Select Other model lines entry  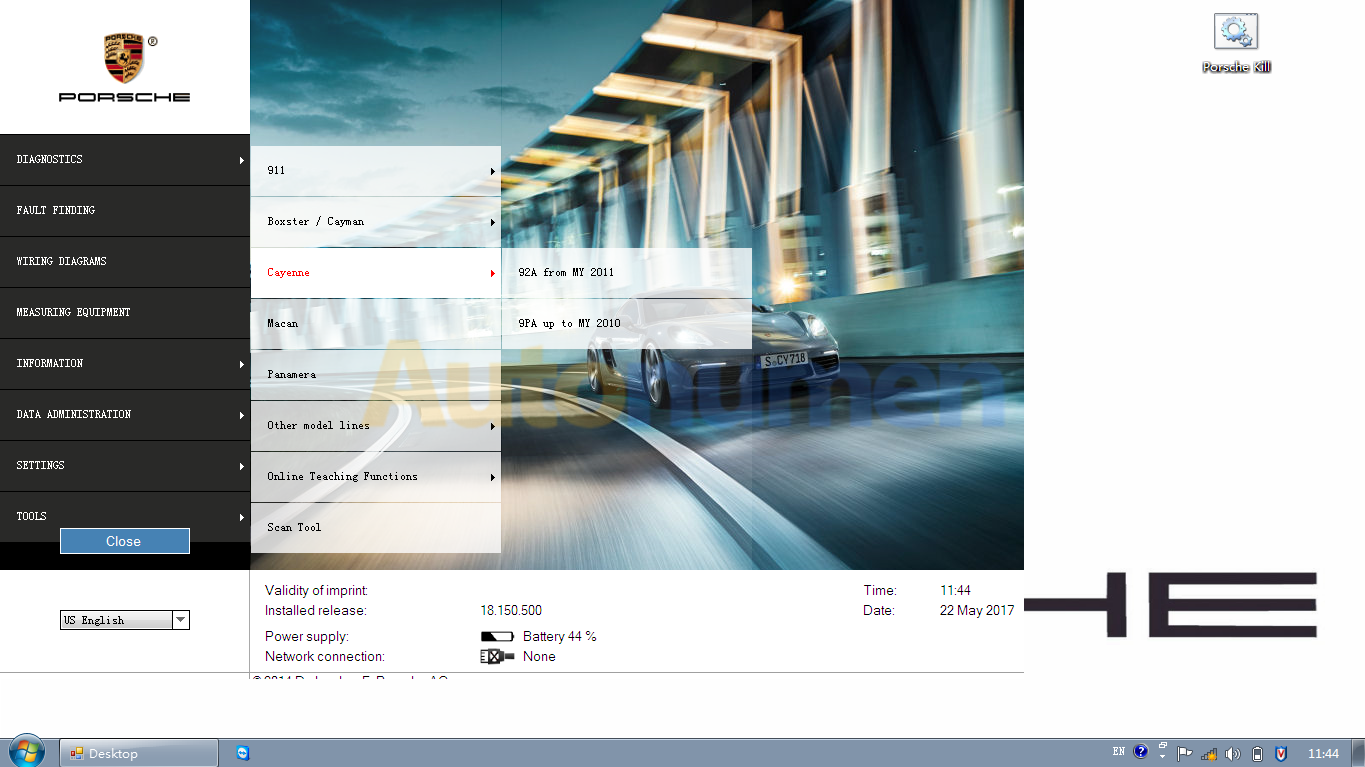click(376, 426)
